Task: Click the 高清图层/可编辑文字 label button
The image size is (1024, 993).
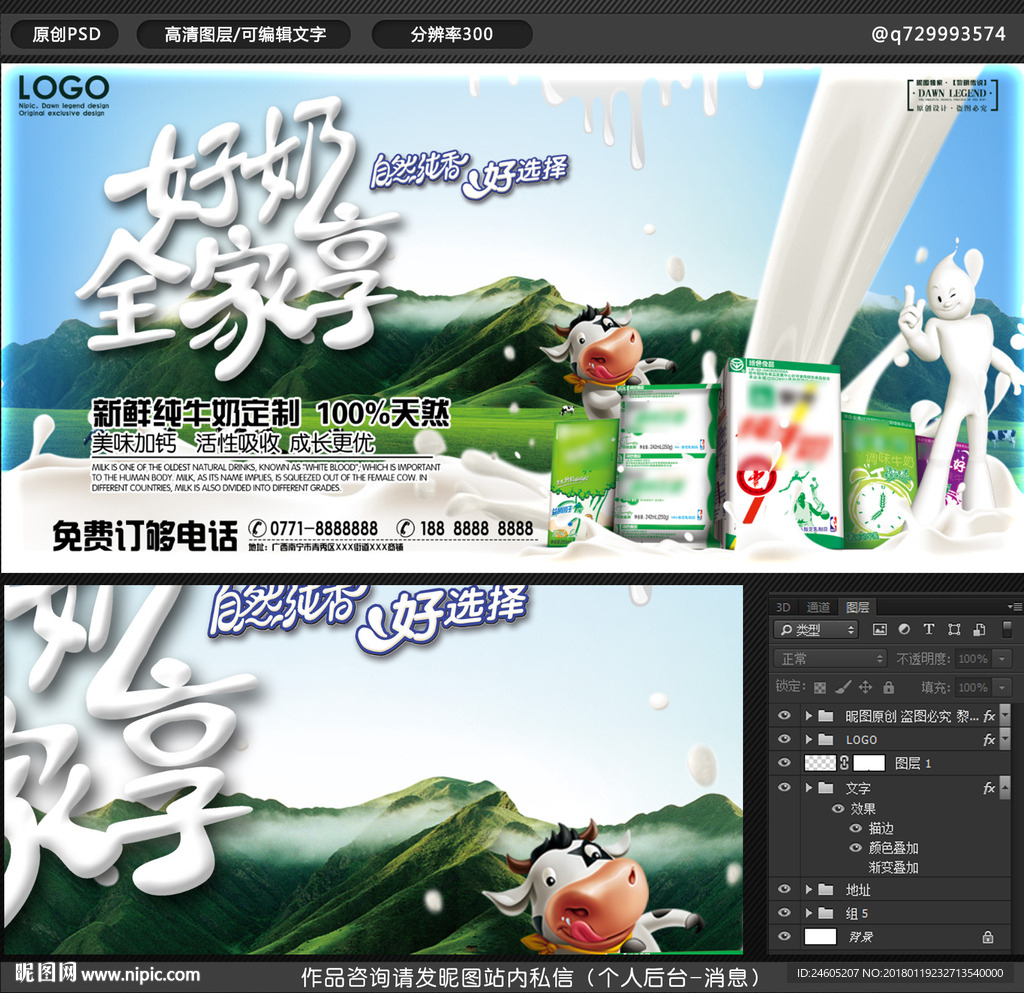Action: (244, 34)
